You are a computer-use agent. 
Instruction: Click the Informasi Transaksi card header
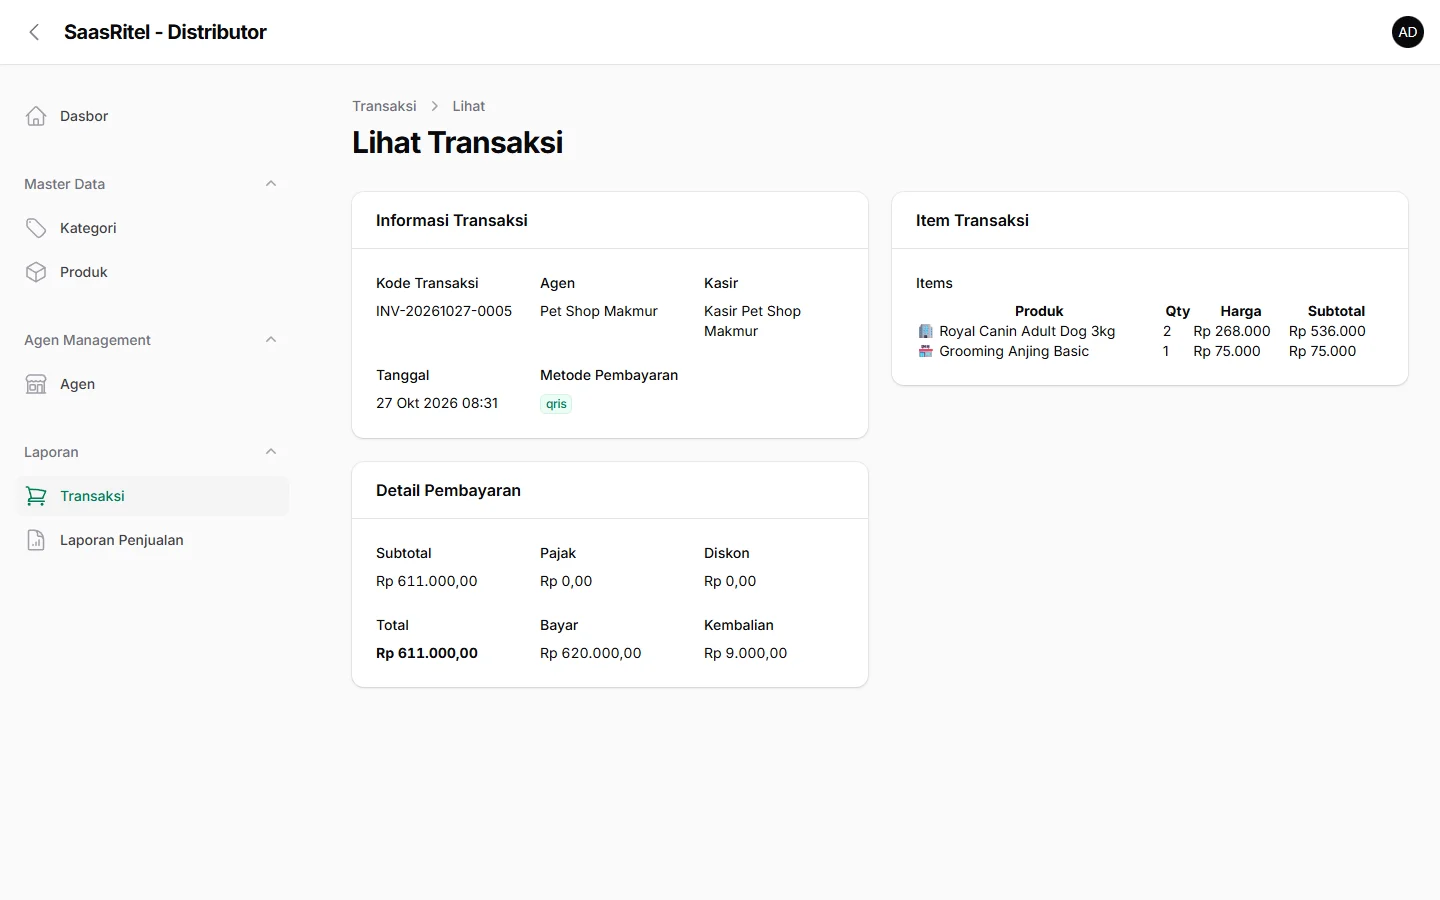pyautogui.click(x=610, y=220)
